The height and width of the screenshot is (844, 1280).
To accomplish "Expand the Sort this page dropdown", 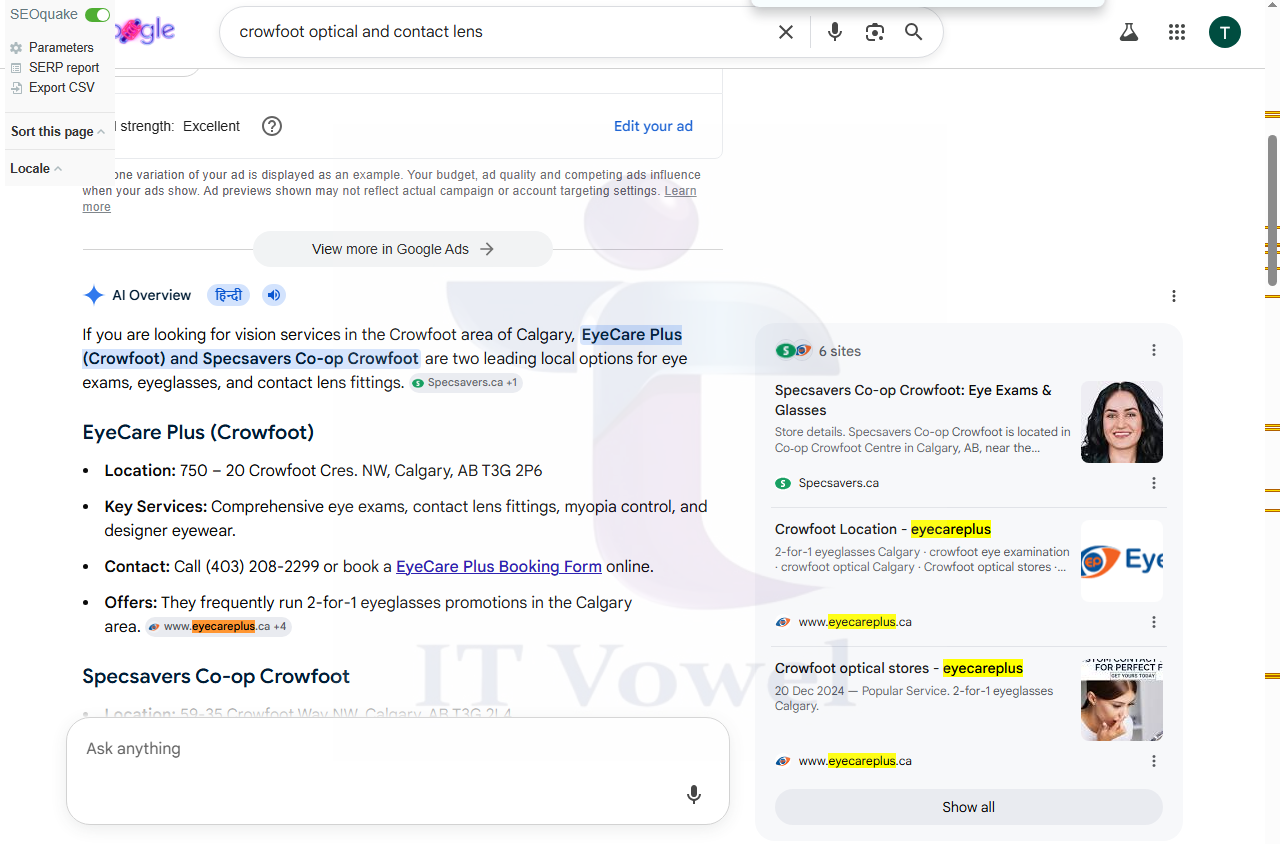I will [58, 131].
